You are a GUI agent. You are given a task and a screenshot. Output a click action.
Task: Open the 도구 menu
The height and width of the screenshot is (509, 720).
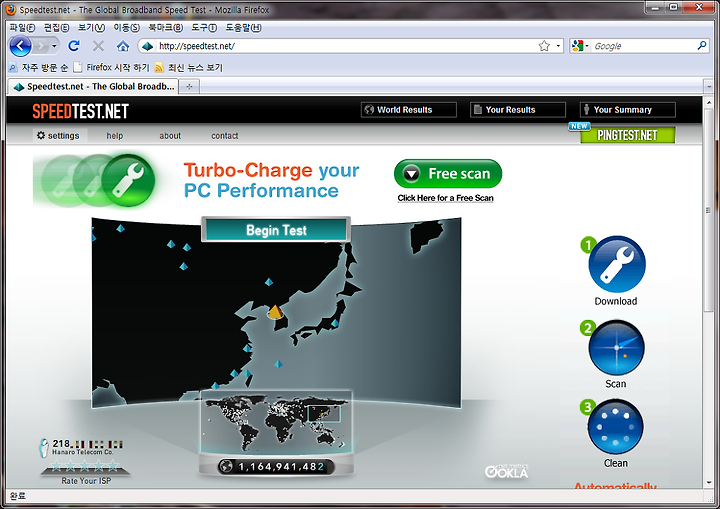pos(204,28)
